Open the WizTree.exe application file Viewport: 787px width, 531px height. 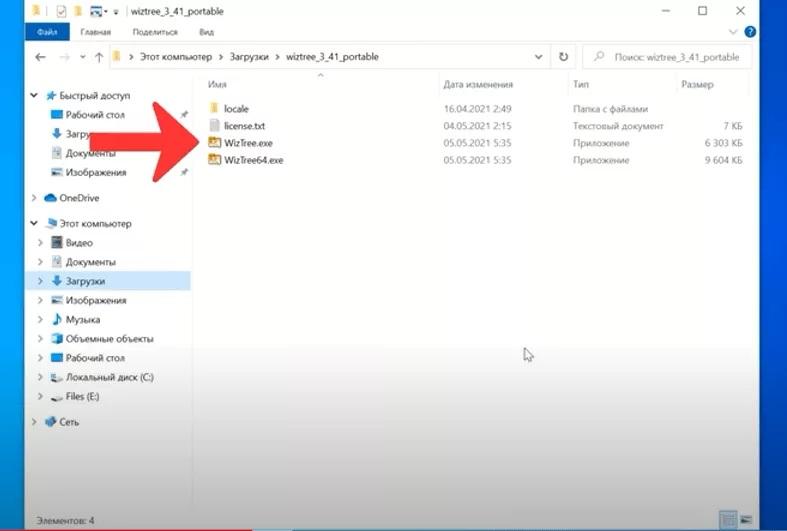click(x=248, y=143)
